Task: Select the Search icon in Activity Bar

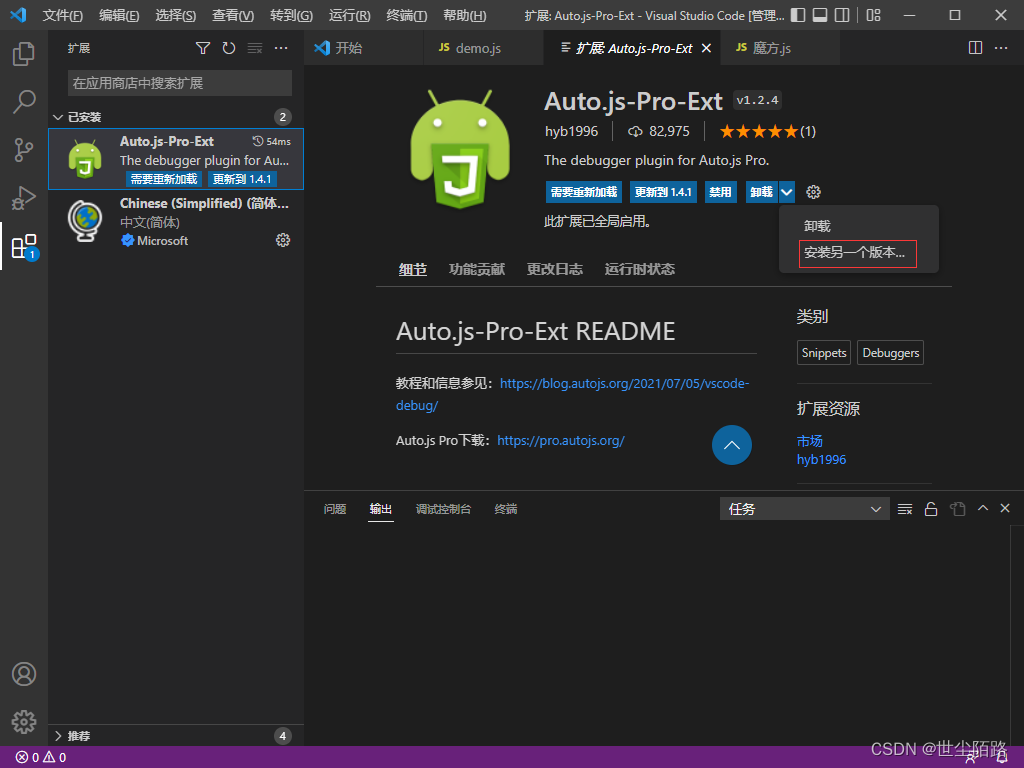Action: (x=24, y=101)
